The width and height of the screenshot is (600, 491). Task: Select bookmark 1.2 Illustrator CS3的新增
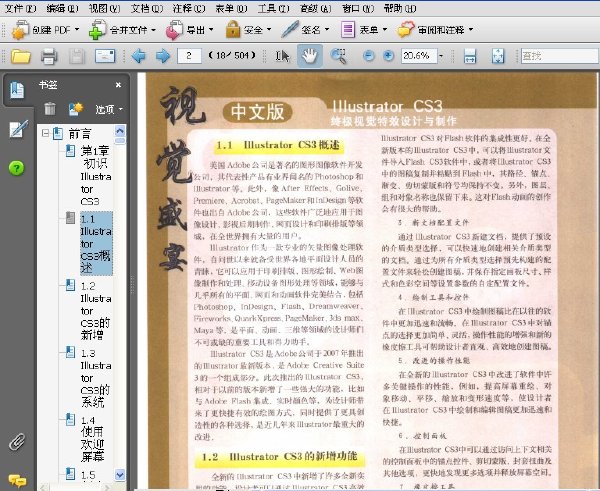pyautogui.click(x=95, y=310)
